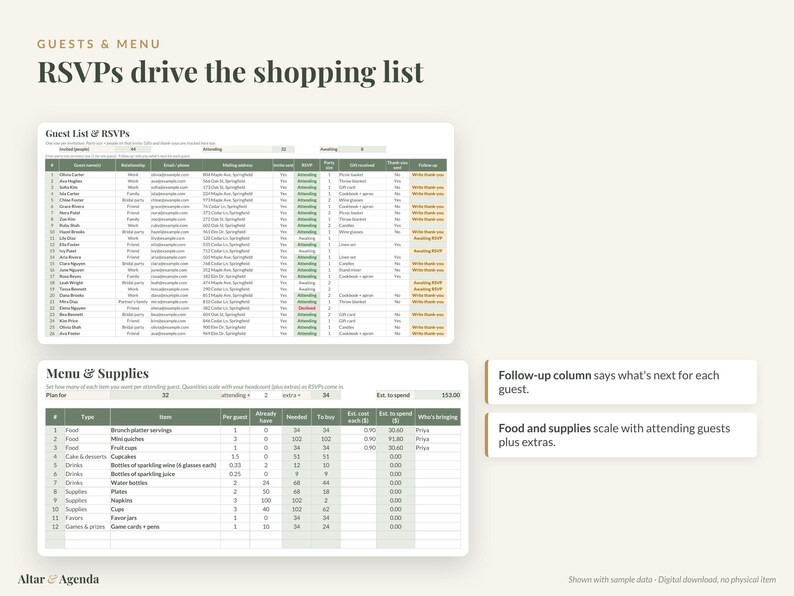This screenshot has height=596, width=794.
Task: Click the 'Guest List & RSVPs' sheet title
Action: (x=87, y=134)
